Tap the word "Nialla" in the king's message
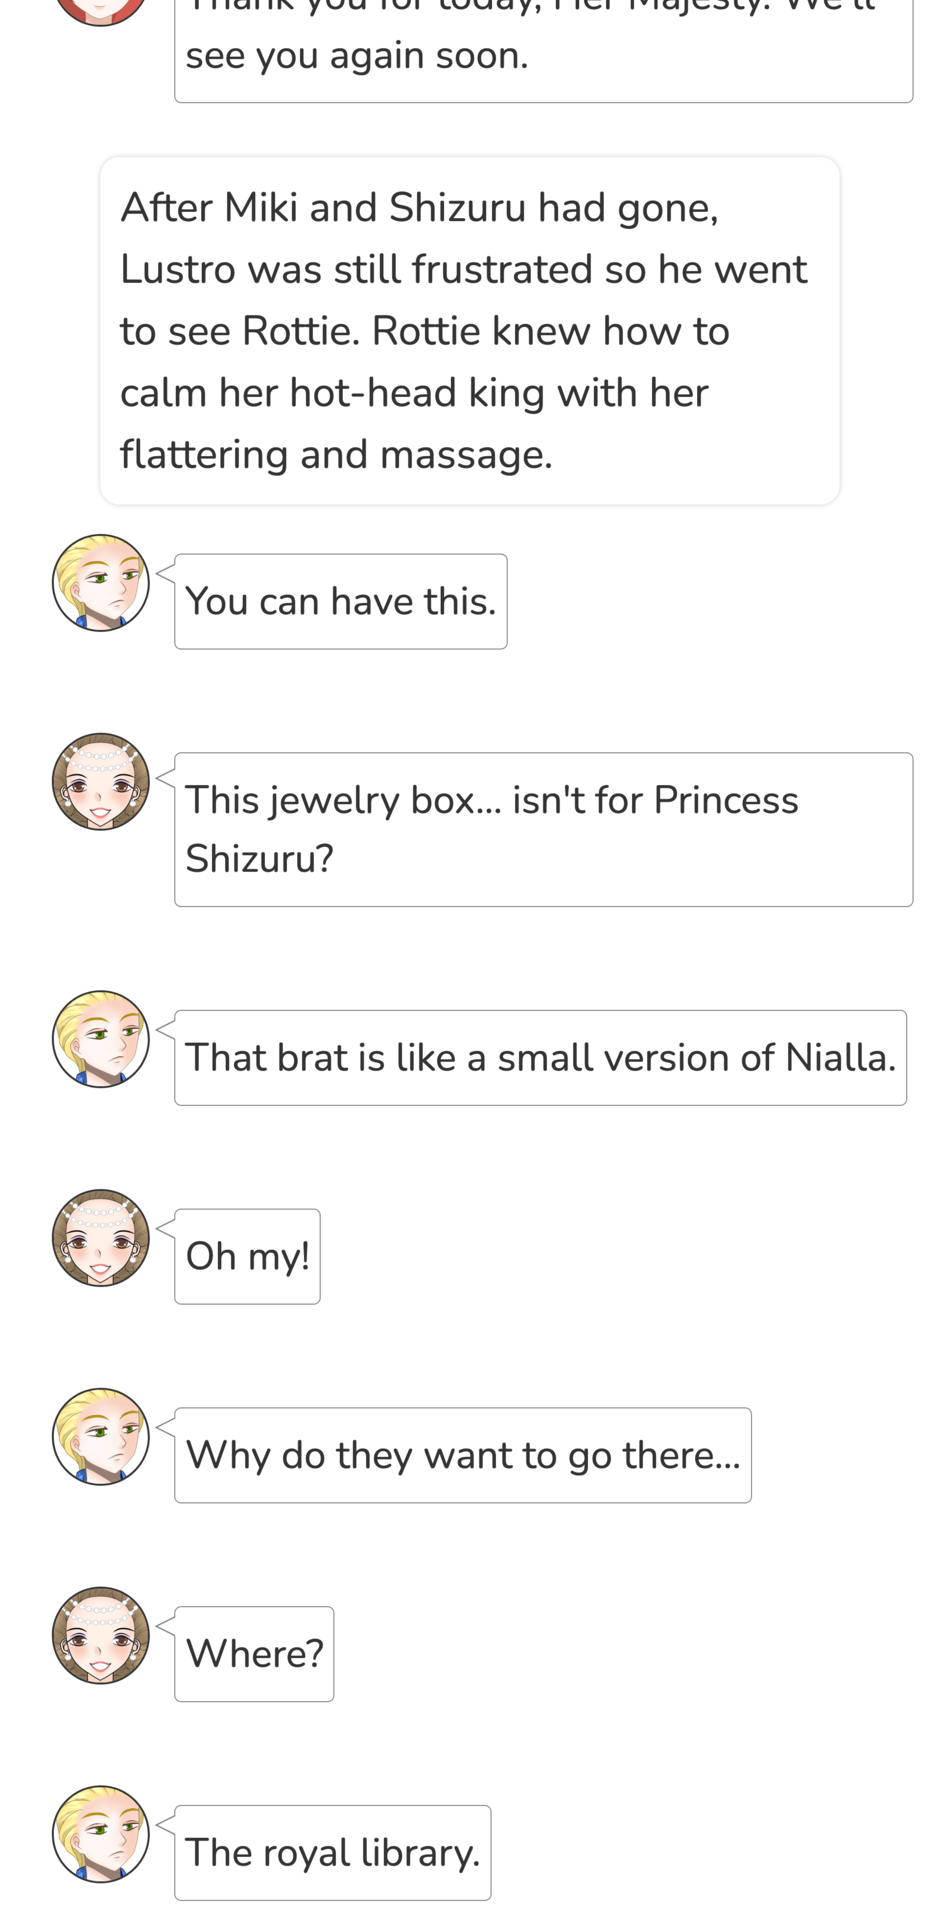The width and height of the screenshot is (940, 1914). coord(838,1057)
